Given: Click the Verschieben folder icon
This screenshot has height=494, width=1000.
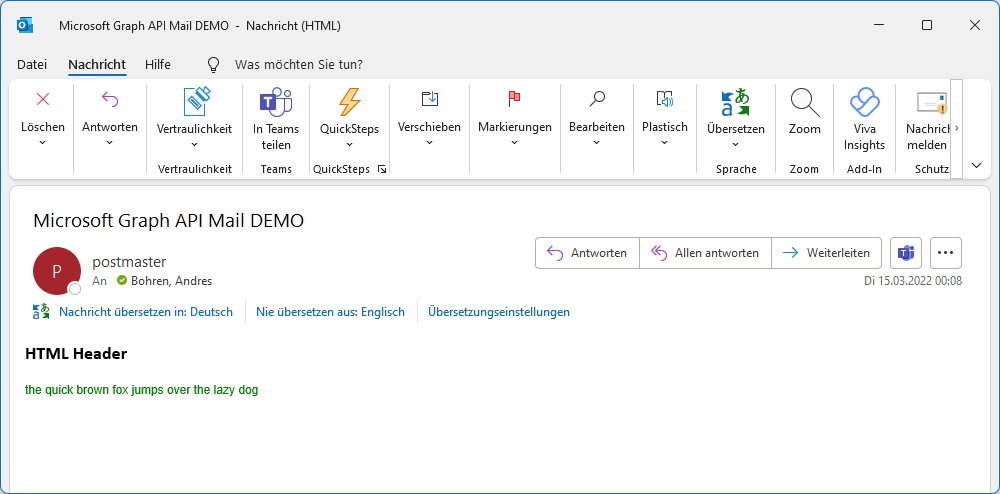Looking at the screenshot, I should (430, 99).
